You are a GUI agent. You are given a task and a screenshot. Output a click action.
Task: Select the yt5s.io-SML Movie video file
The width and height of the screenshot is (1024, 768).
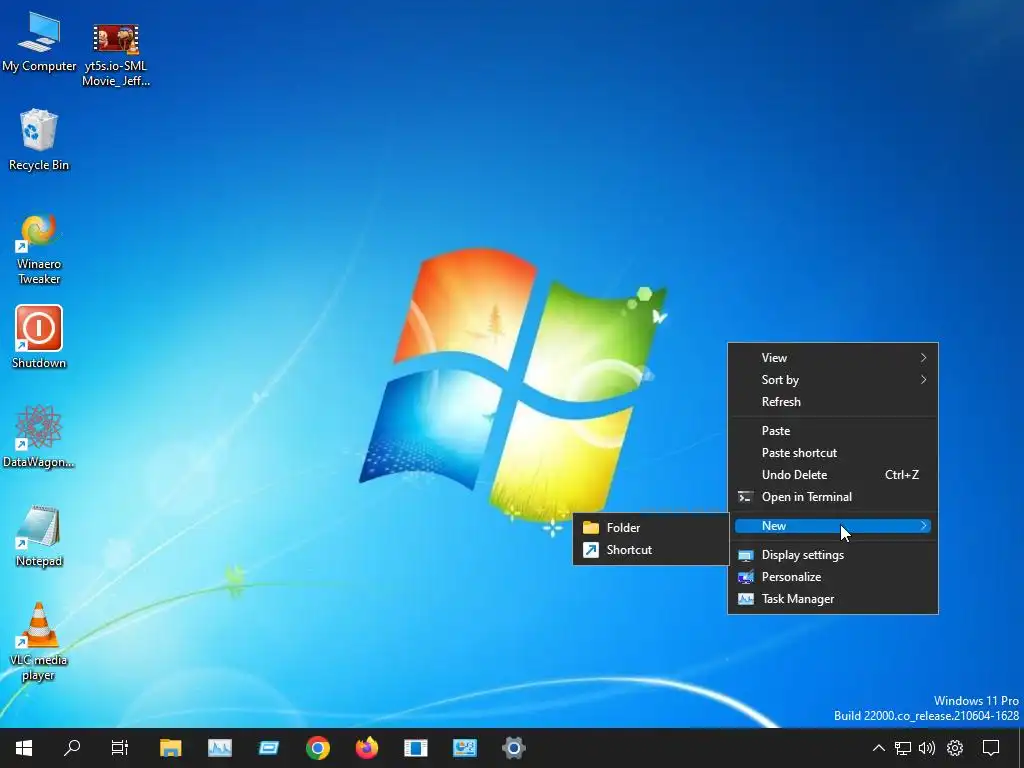116,52
